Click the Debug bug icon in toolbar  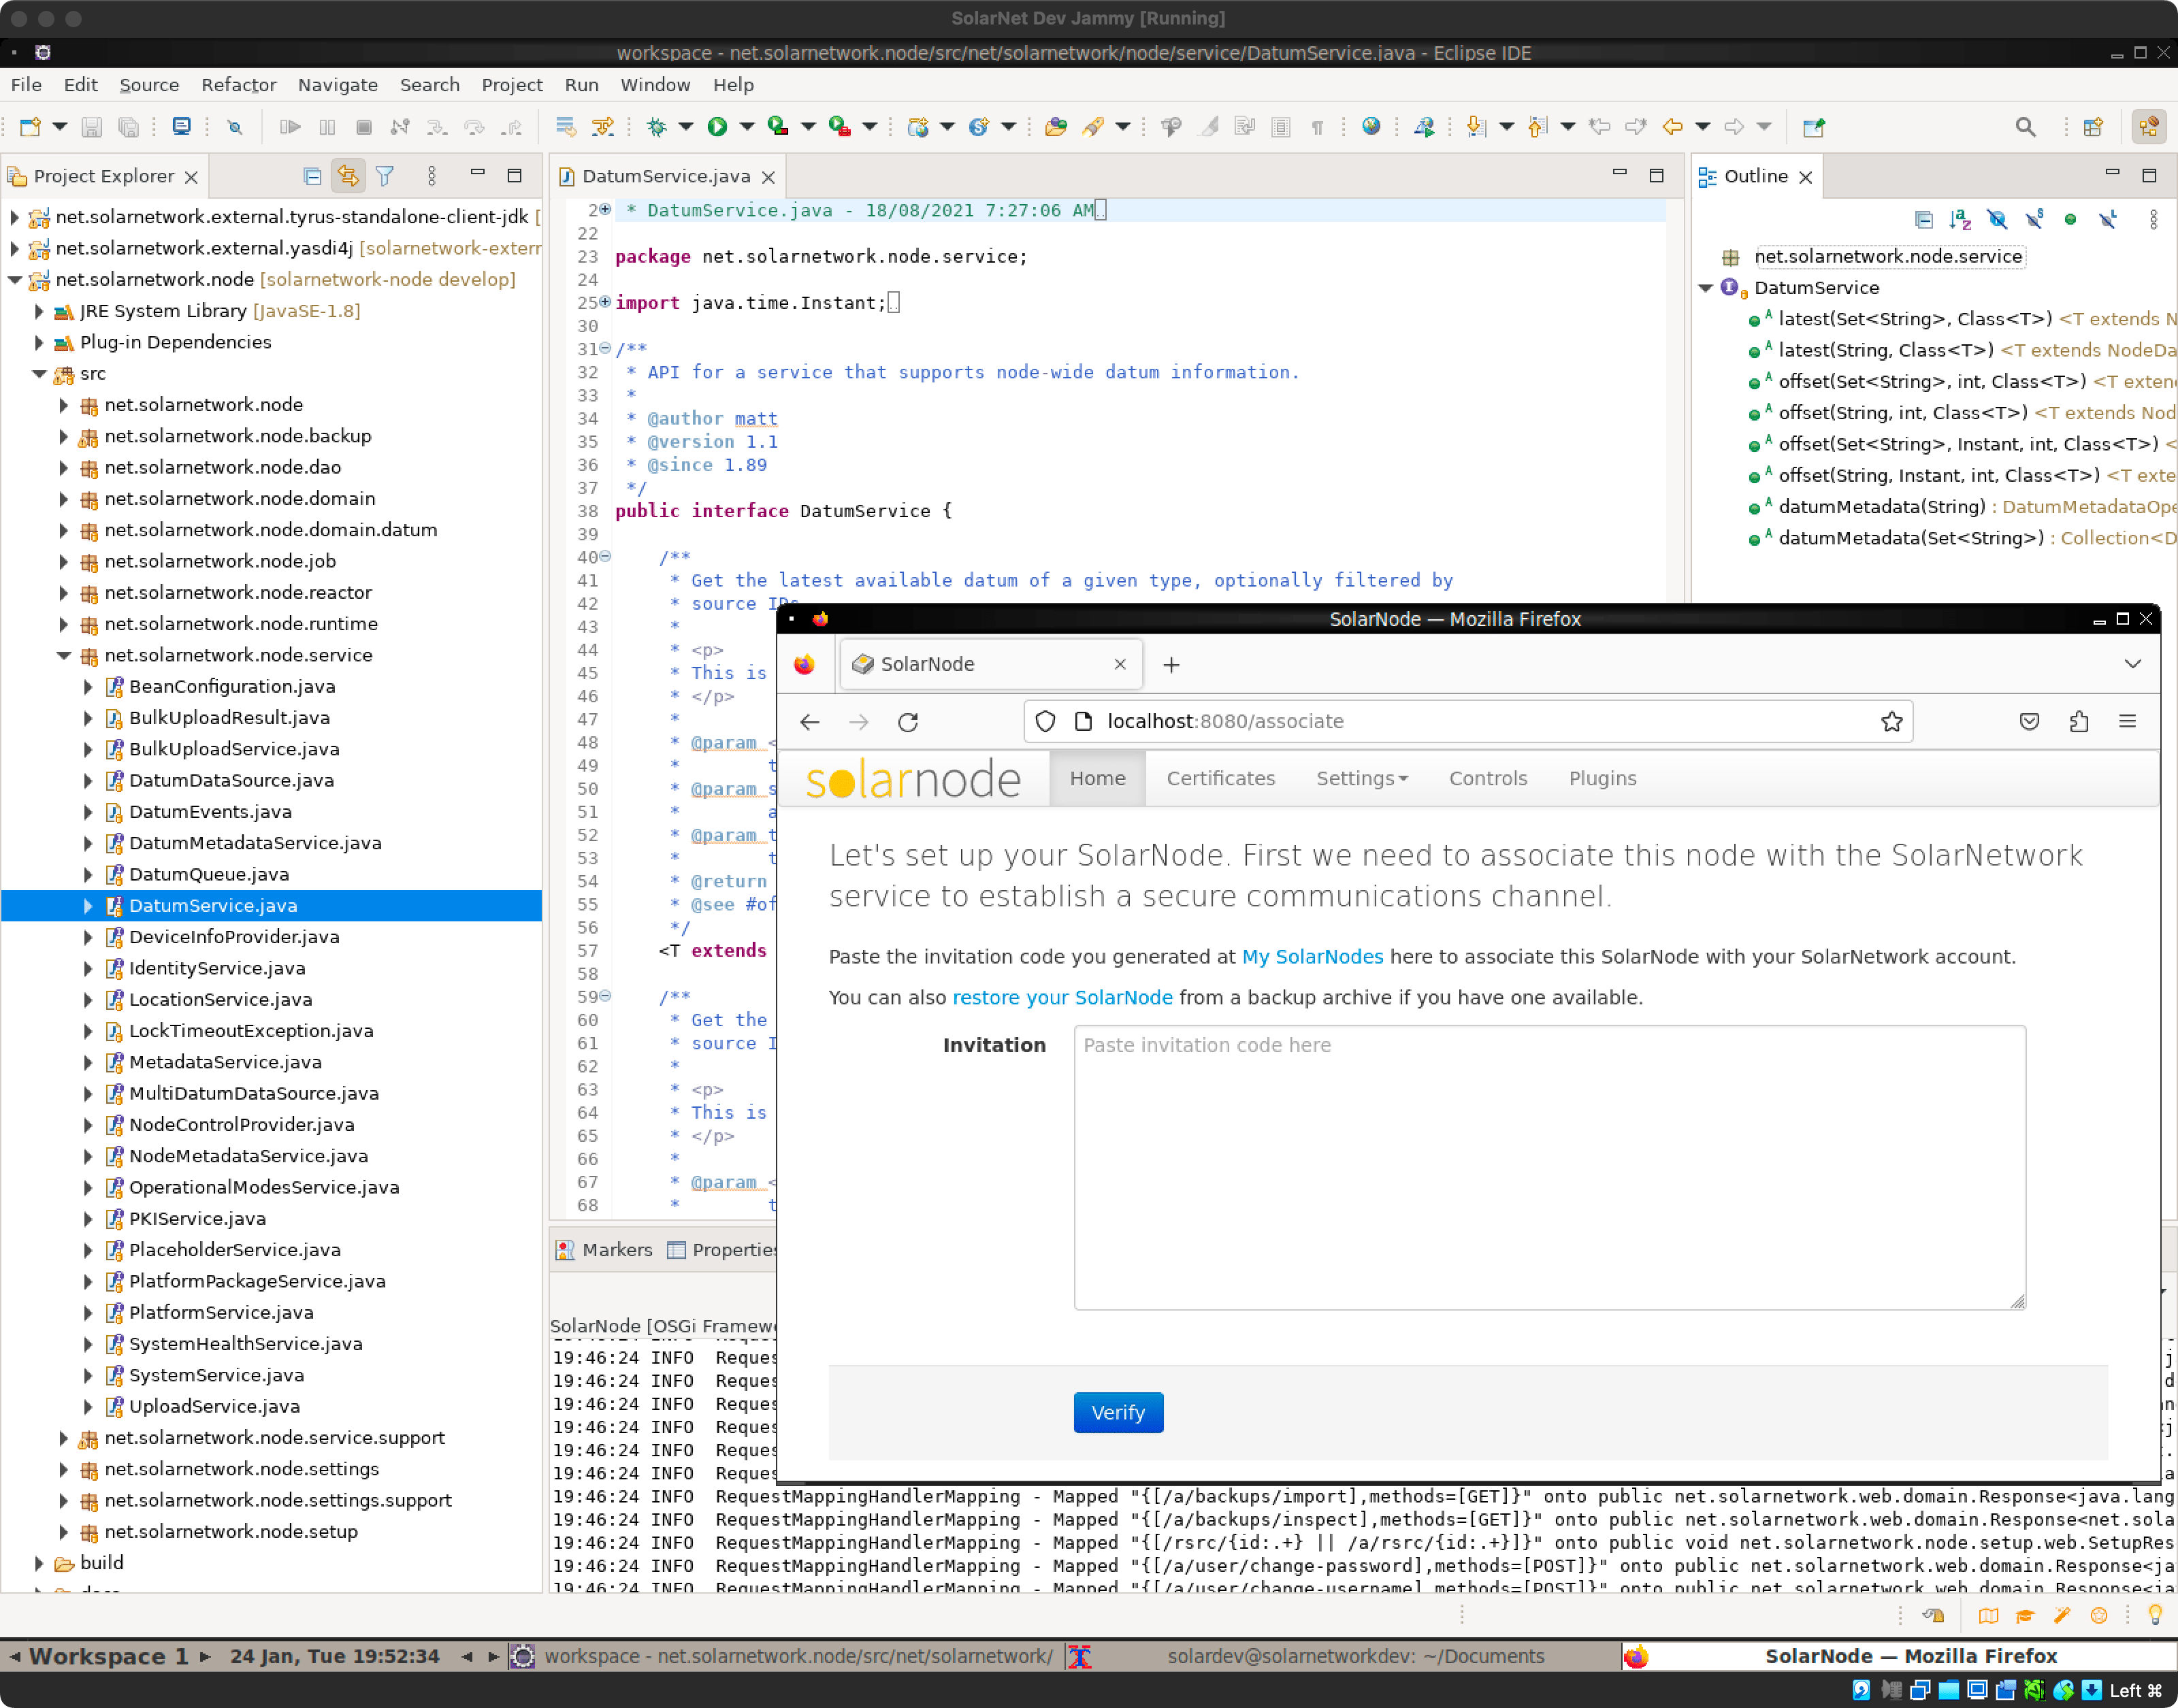[656, 127]
